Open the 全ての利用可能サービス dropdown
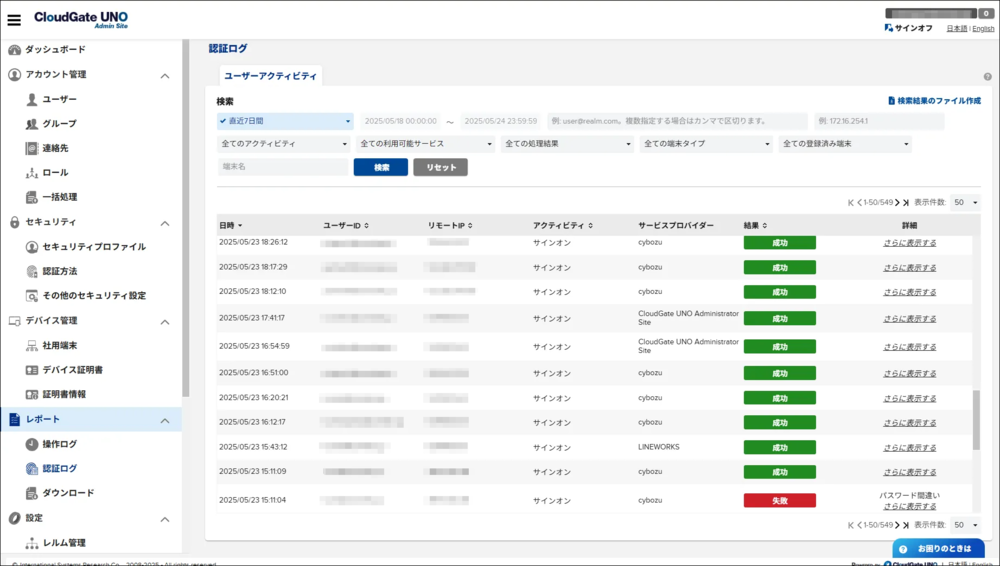Viewport: 1000px width, 566px height. (425, 144)
